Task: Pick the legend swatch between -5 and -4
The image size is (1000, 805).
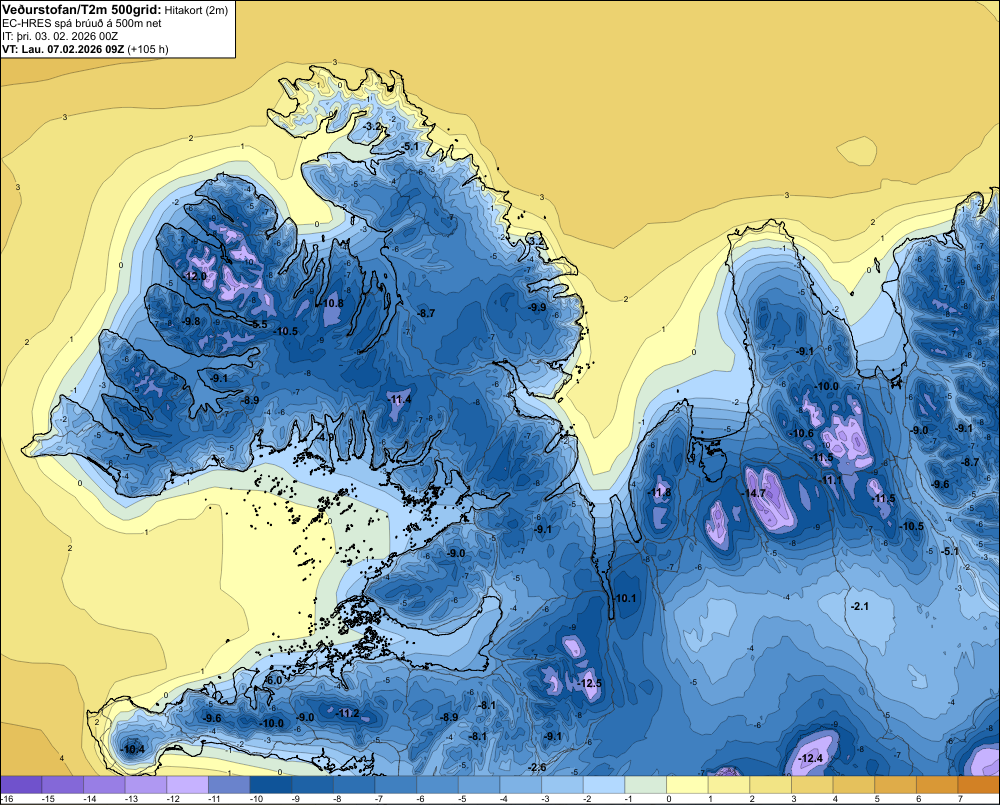Action: pos(479,785)
